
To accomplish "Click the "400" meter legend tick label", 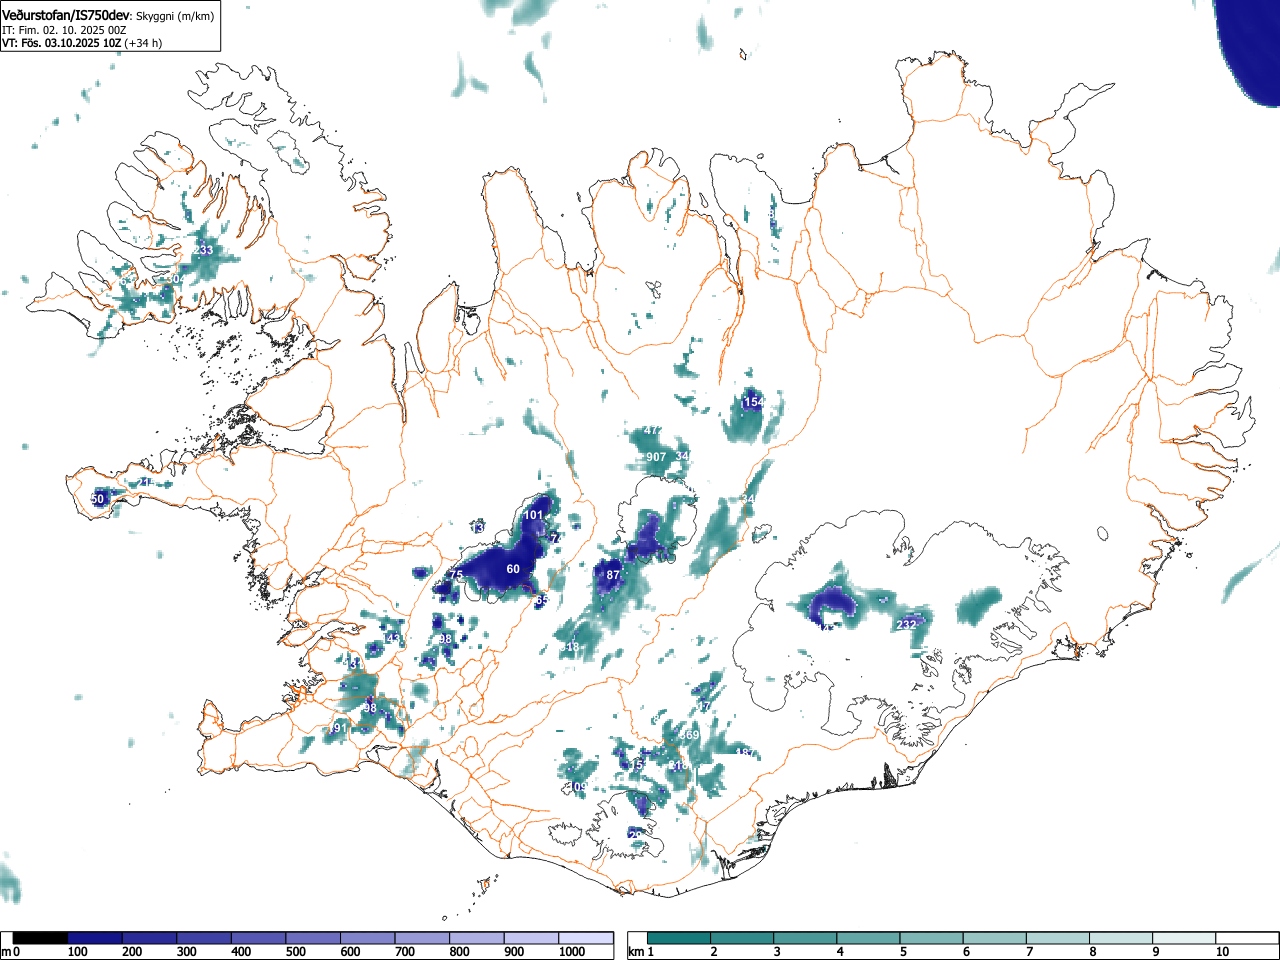I will coord(241,952).
